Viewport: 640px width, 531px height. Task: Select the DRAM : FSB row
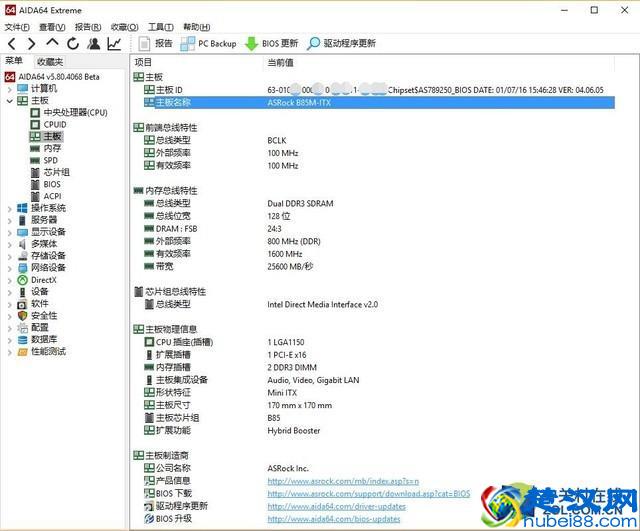tap(379, 229)
